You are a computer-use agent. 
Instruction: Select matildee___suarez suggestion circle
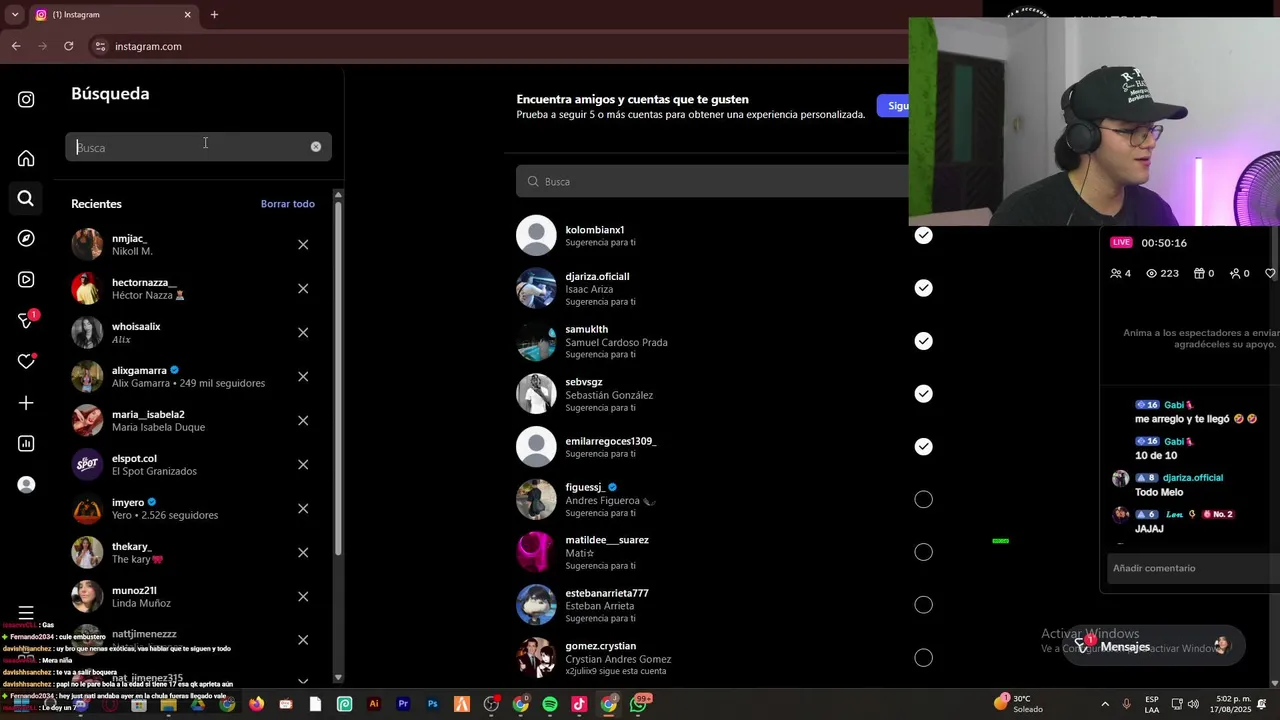[923, 552]
